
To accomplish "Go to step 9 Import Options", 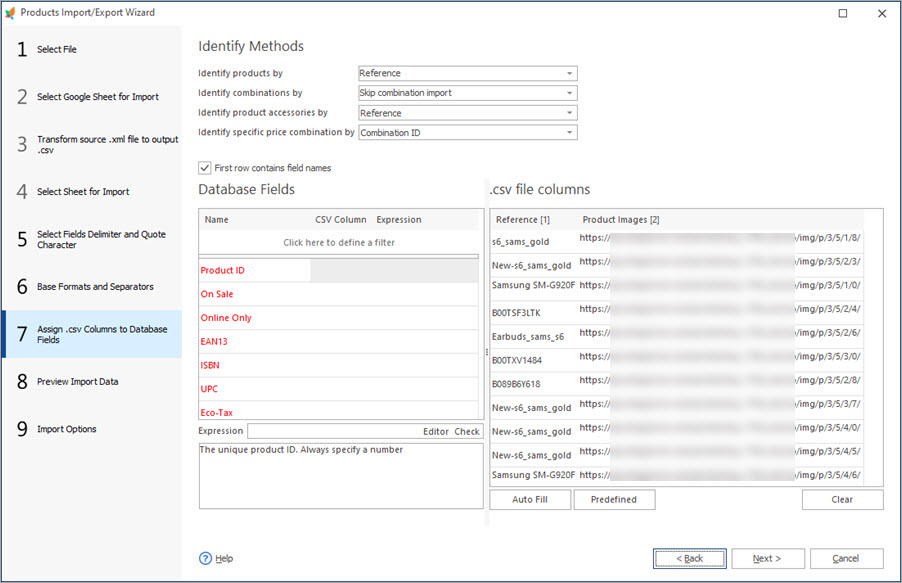I will 92,429.
